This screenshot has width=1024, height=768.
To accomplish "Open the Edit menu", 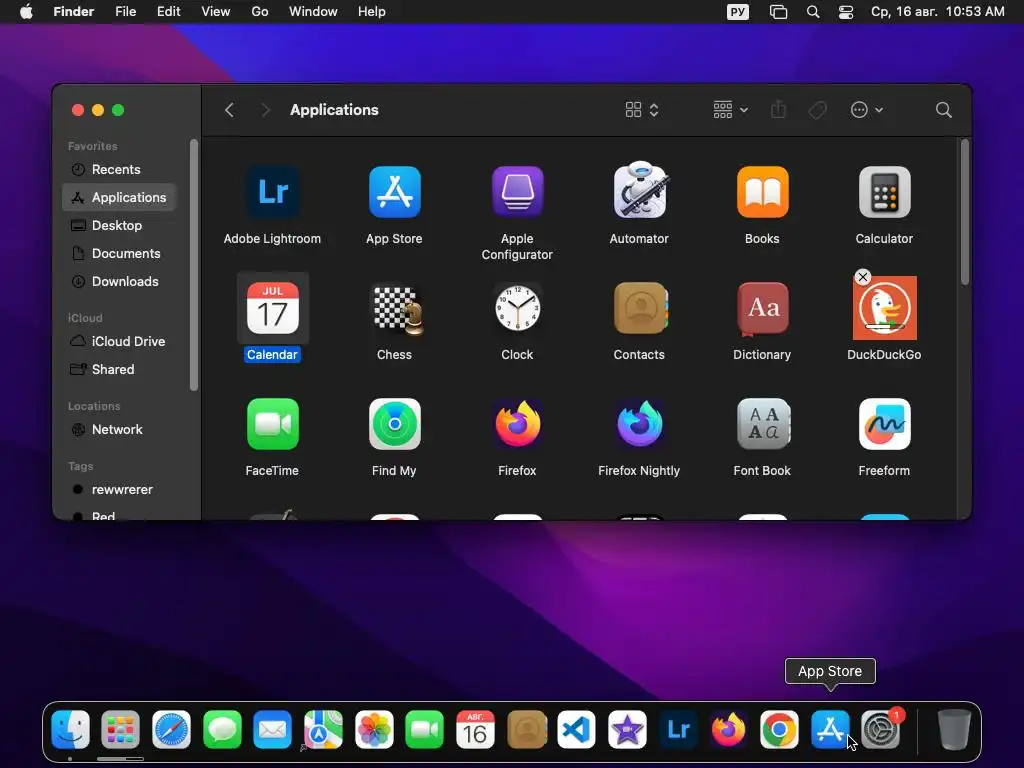I will pos(168,12).
